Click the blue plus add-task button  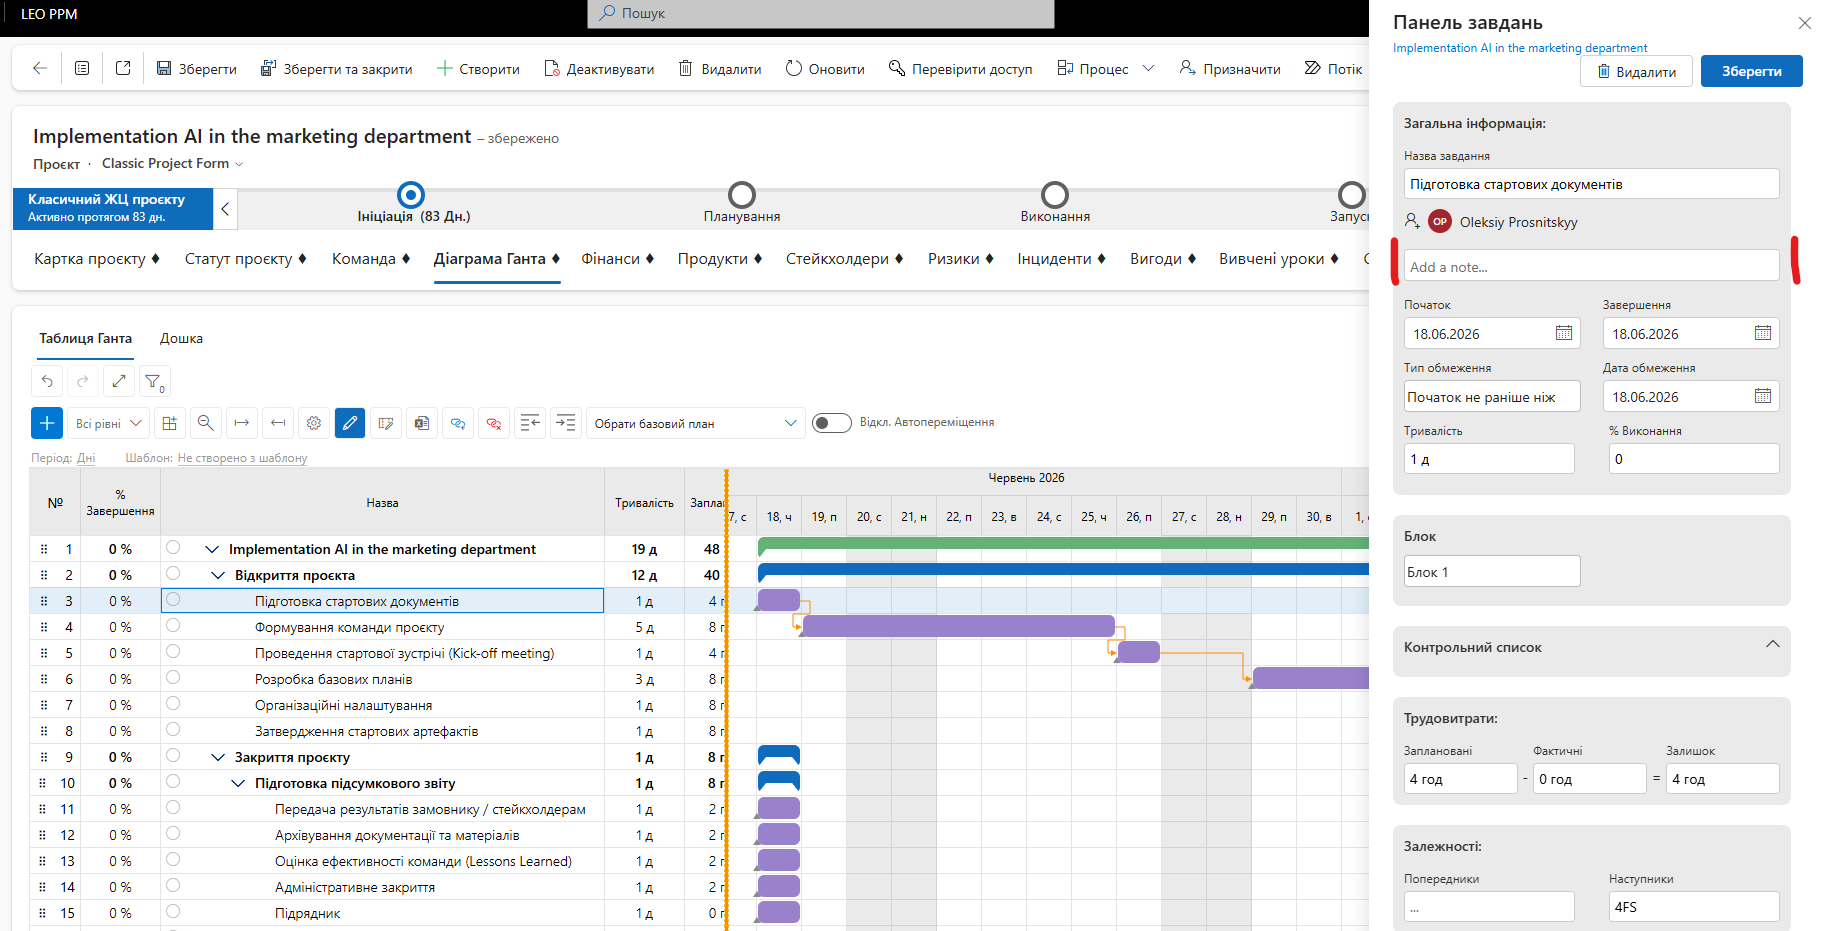point(47,423)
